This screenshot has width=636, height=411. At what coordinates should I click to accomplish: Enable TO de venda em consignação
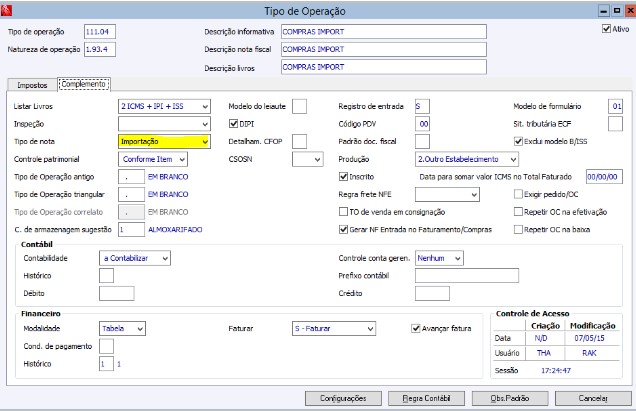[343, 212]
